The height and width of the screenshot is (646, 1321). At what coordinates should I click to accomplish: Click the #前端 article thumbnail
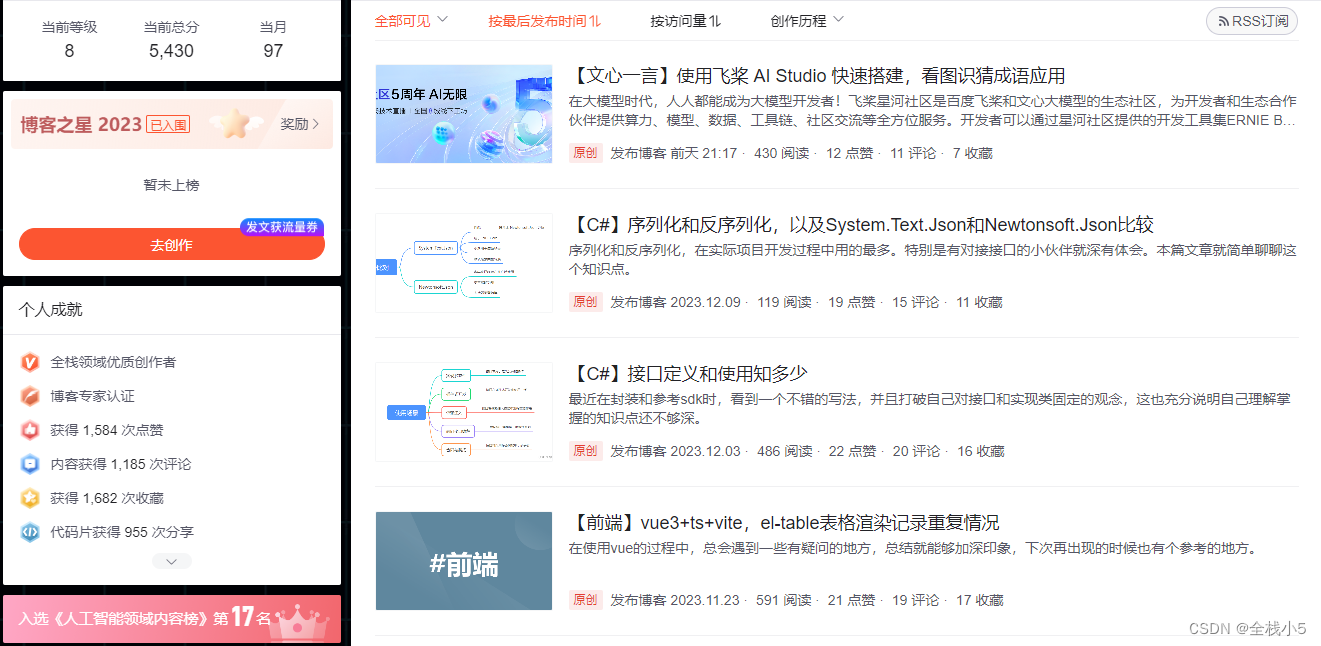464,561
